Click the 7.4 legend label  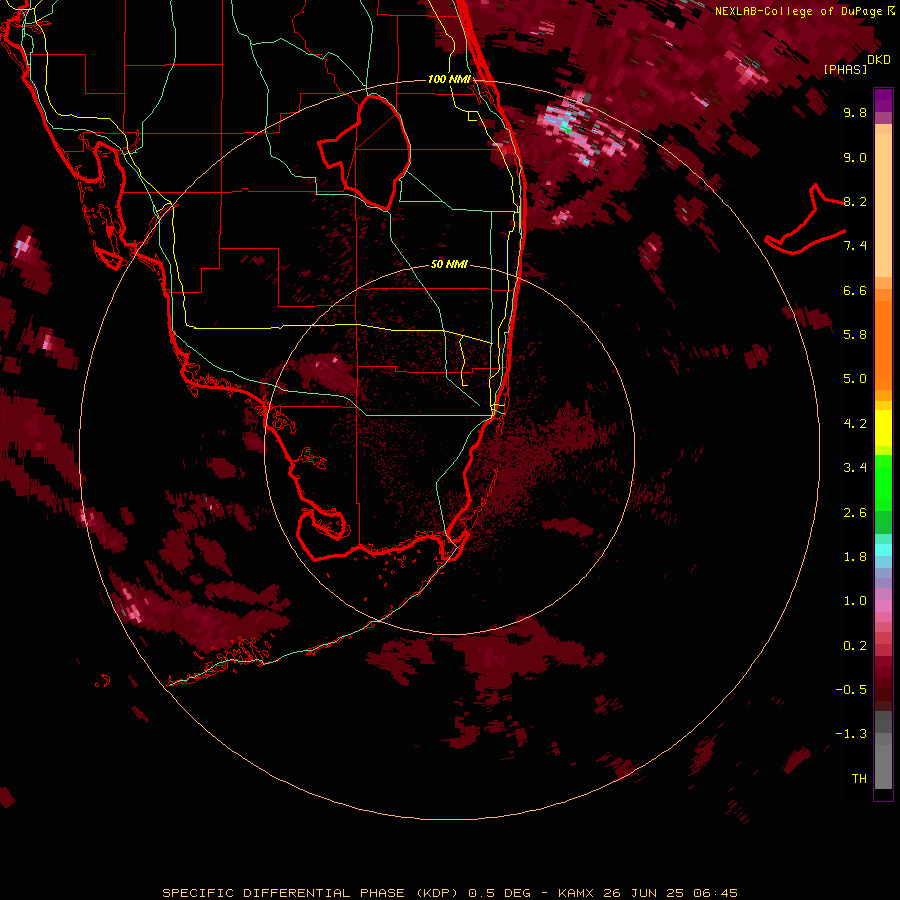pyautogui.click(x=855, y=246)
